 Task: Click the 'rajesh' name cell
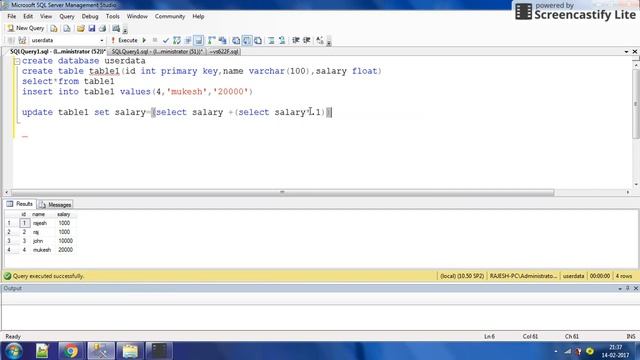(40, 223)
